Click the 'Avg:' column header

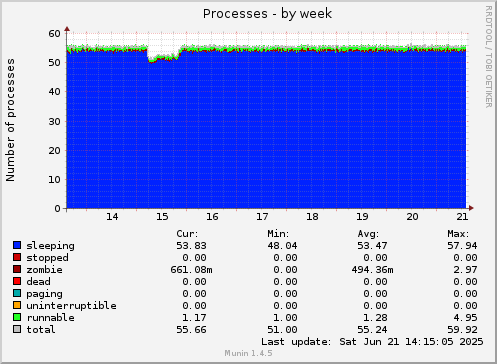368,234
